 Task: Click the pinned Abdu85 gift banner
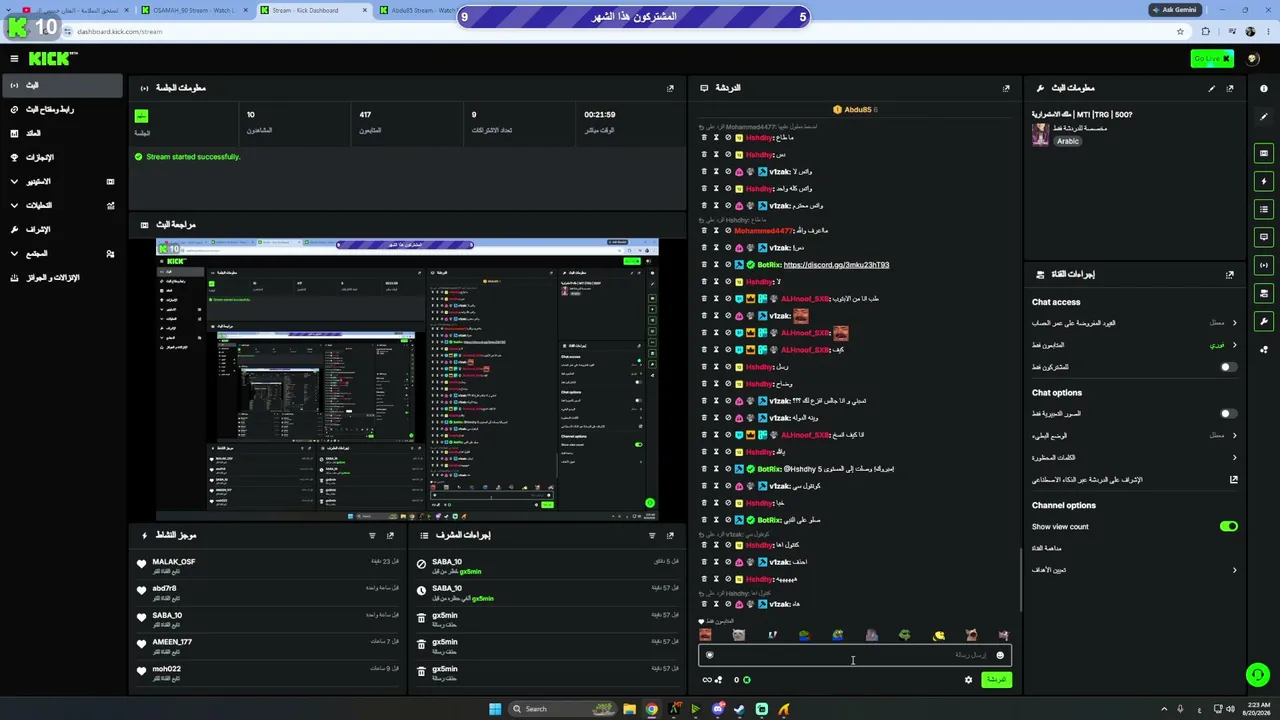tap(855, 110)
